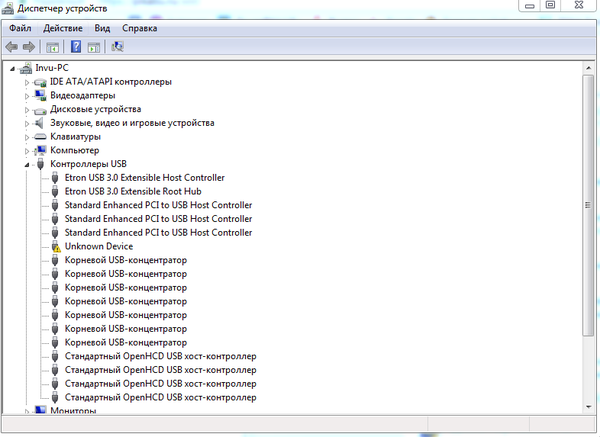This screenshot has height=437, width=600.
Task: Minimize the Диспетчер устройств window
Action: point(530,5)
